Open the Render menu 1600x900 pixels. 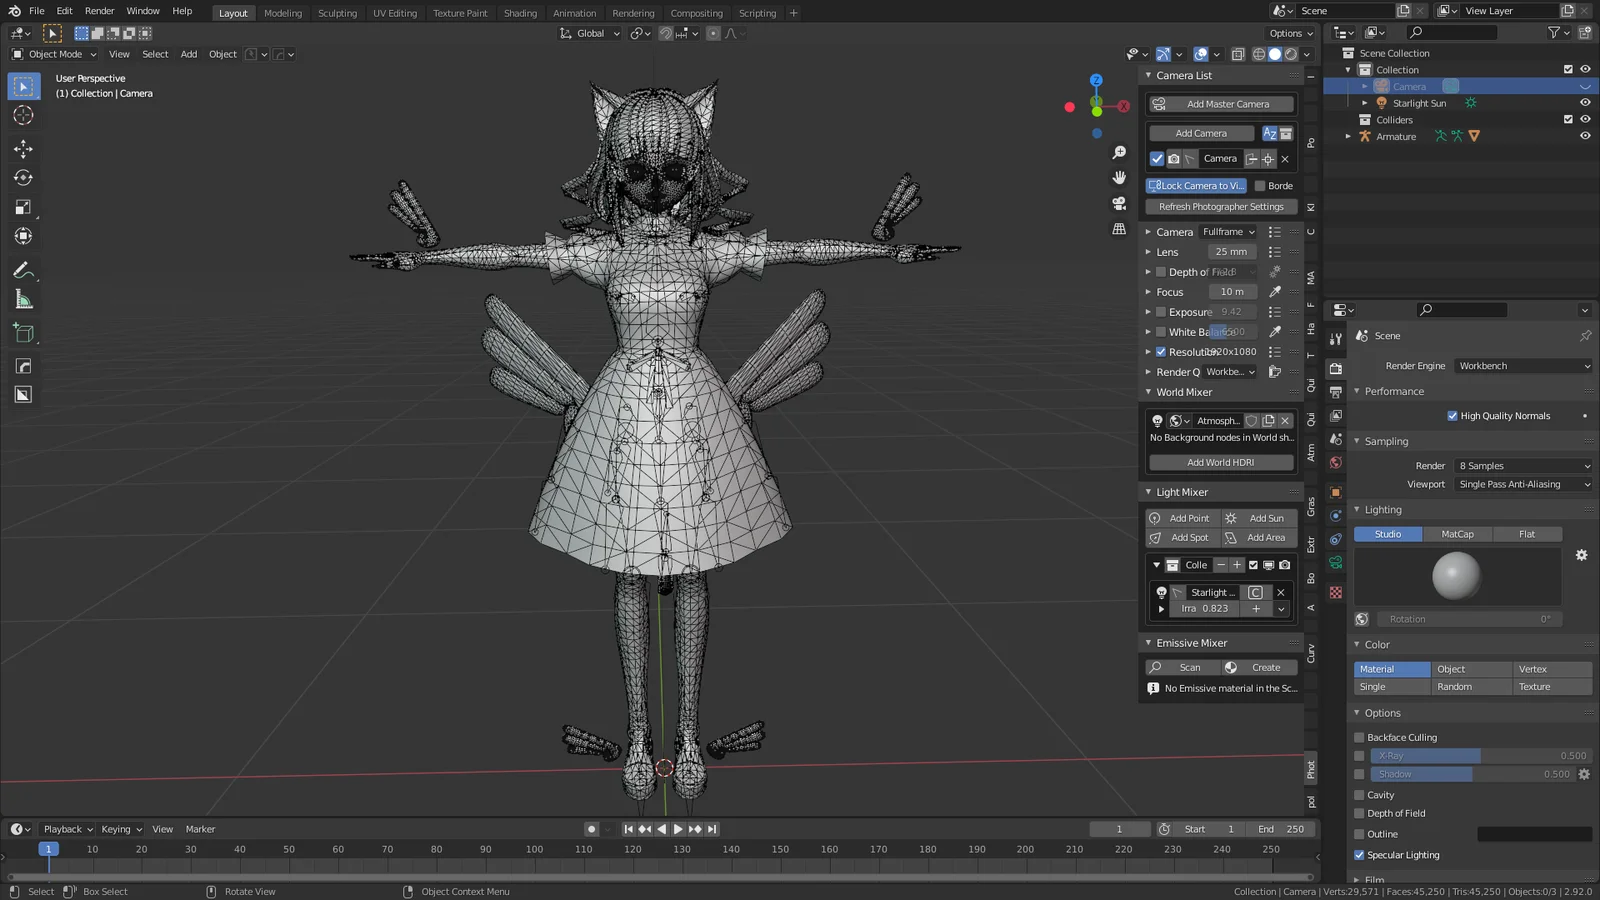click(x=99, y=11)
